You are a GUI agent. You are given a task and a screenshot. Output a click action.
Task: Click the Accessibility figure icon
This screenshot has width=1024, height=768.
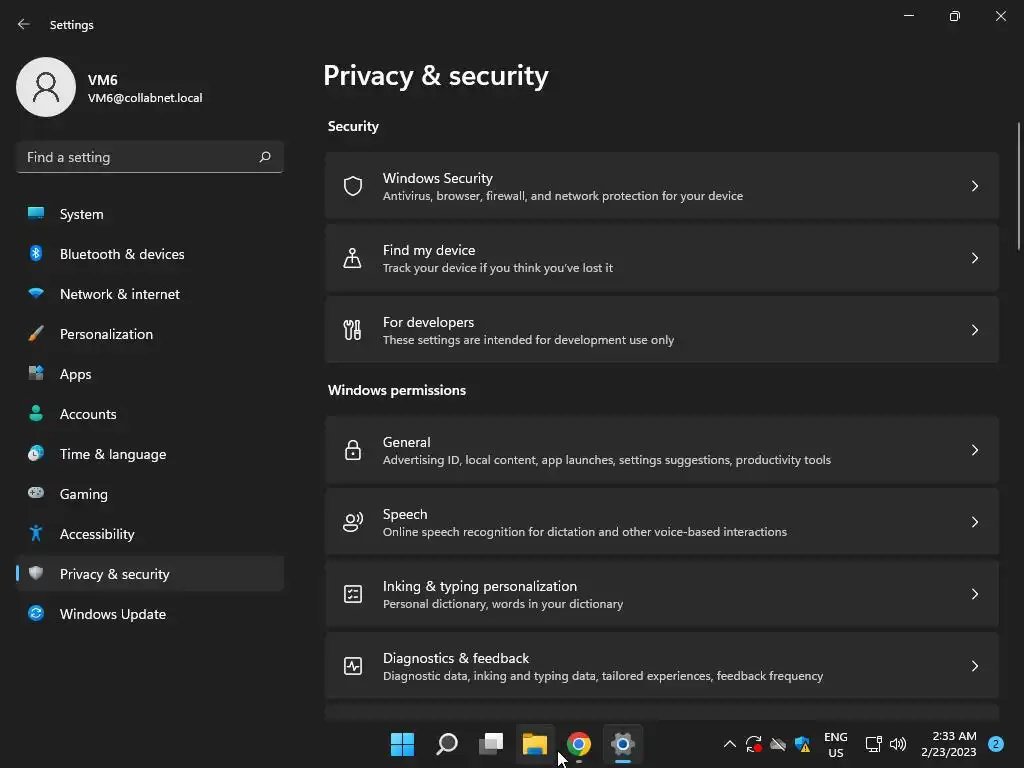click(x=36, y=533)
